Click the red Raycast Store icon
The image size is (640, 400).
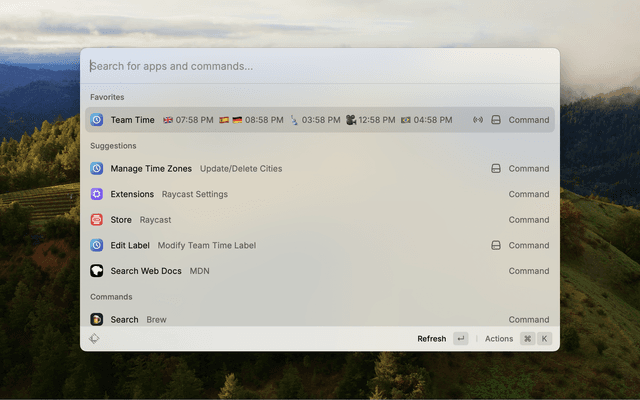click(97, 220)
